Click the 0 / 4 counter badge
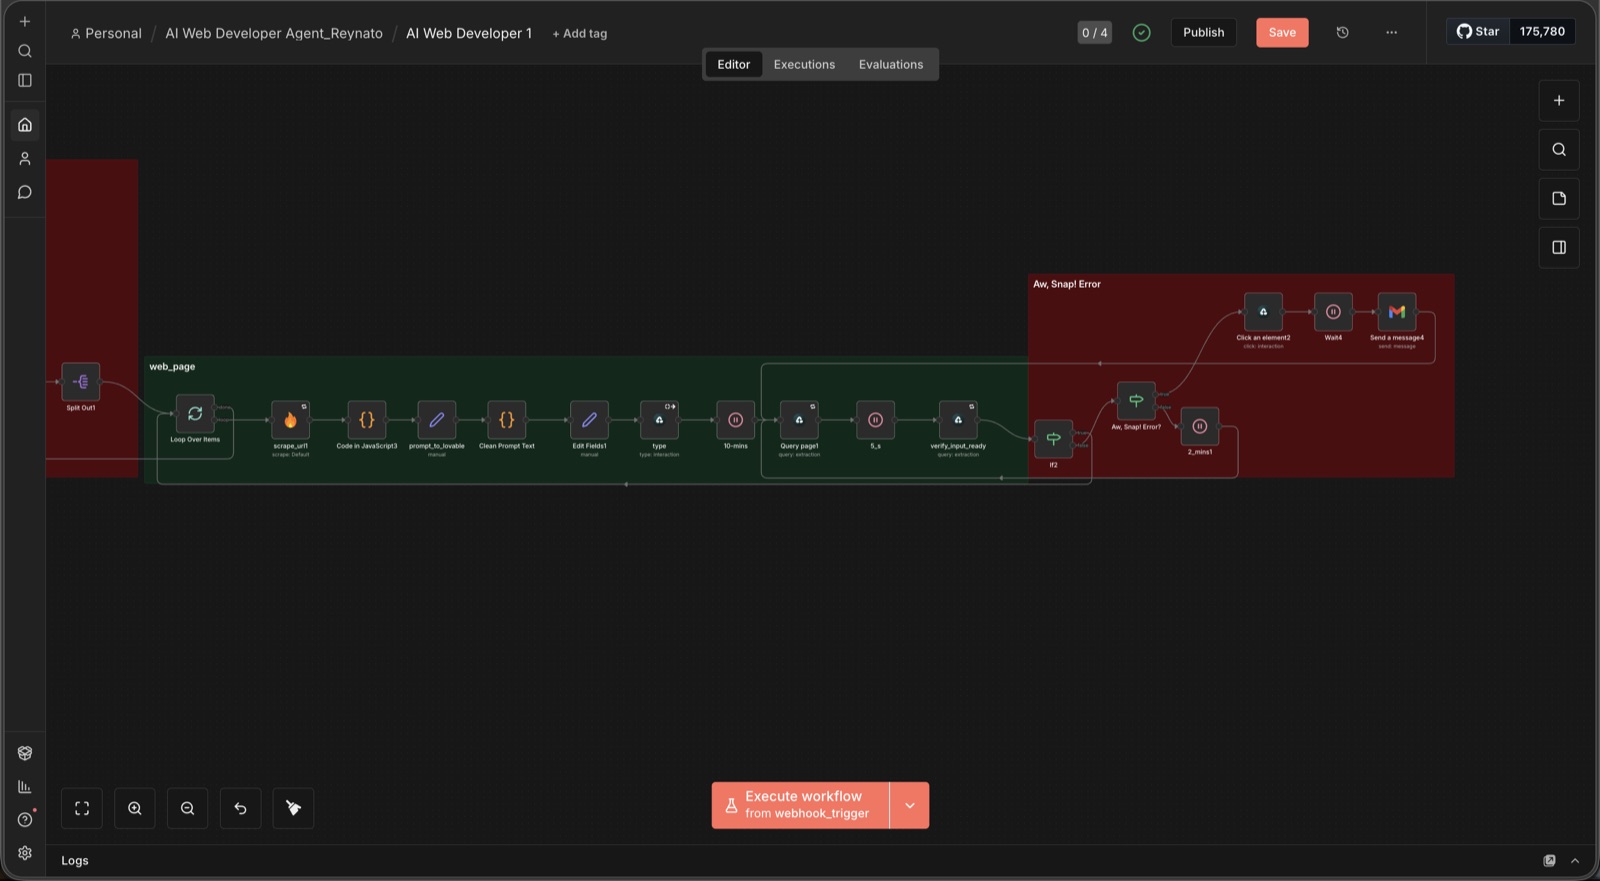This screenshot has width=1600, height=881. 1095,32
